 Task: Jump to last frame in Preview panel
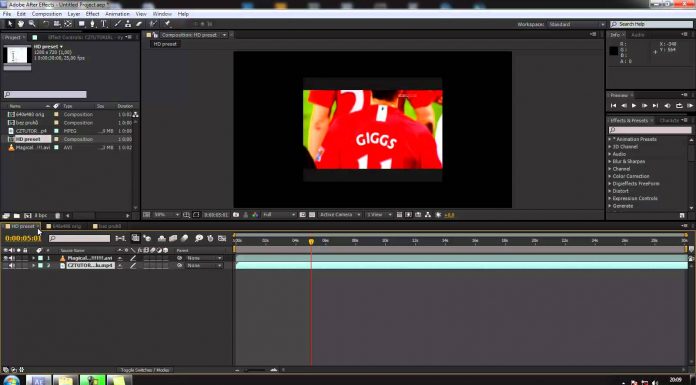pos(655,106)
